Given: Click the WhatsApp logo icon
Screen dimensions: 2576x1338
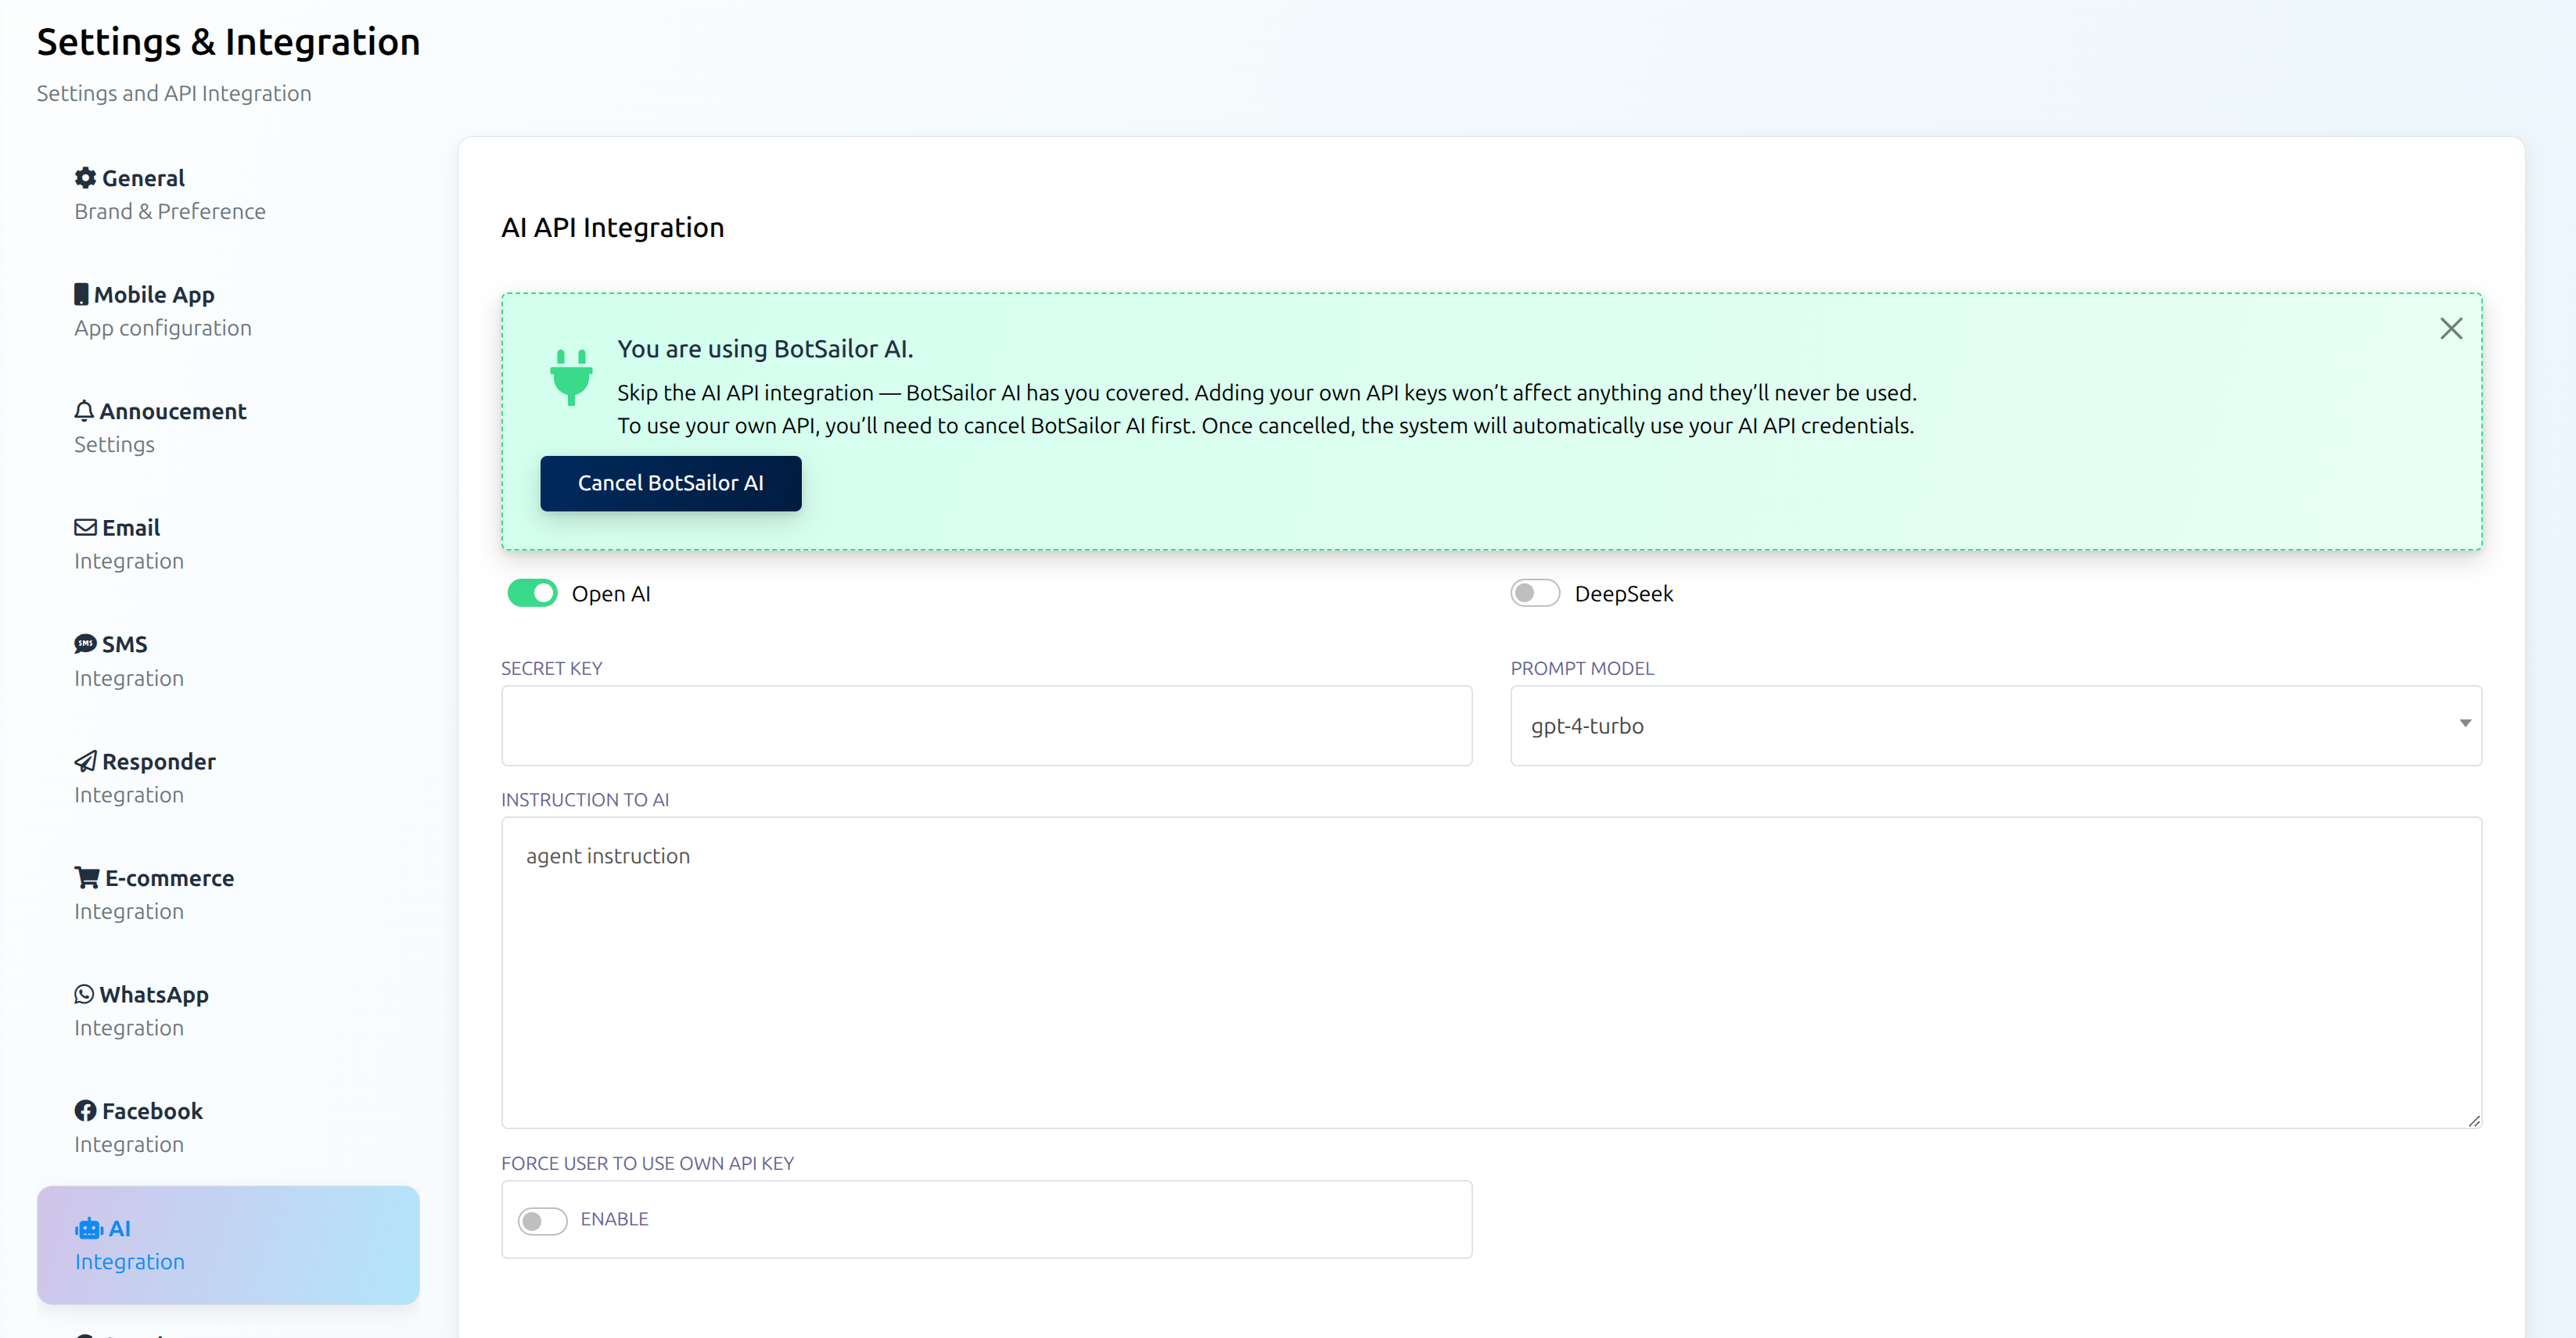Looking at the screenshot, I should coord(84,994).
